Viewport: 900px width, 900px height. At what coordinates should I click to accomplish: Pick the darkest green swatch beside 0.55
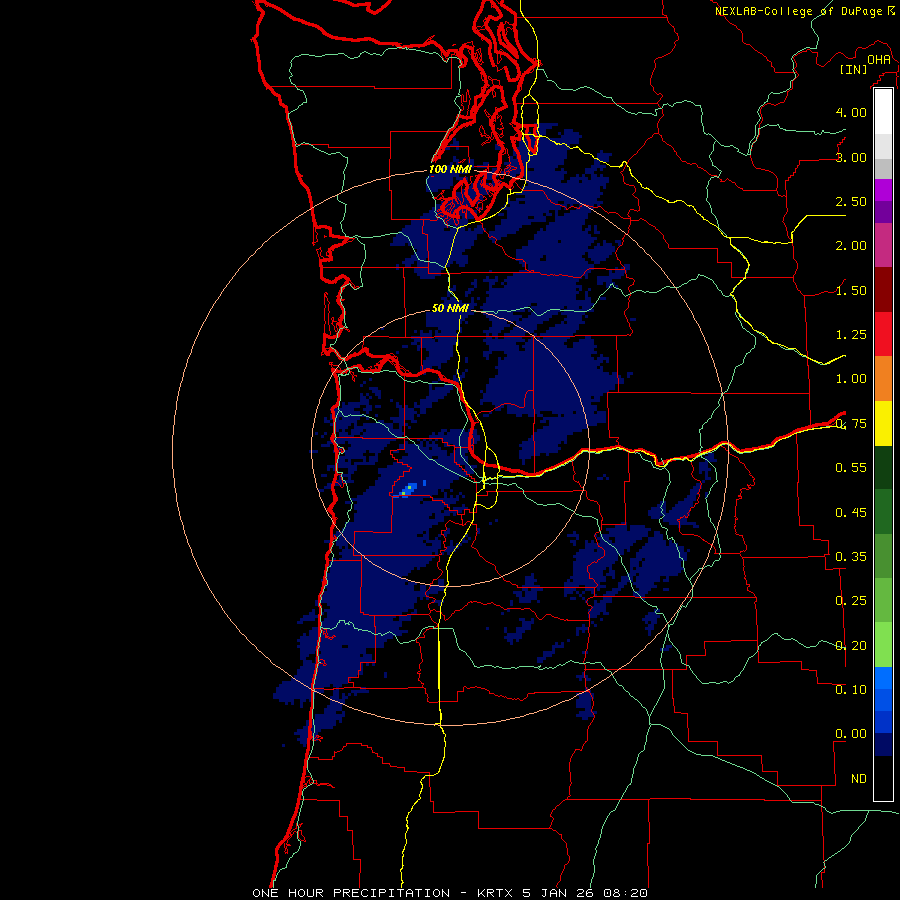point(883,468)
